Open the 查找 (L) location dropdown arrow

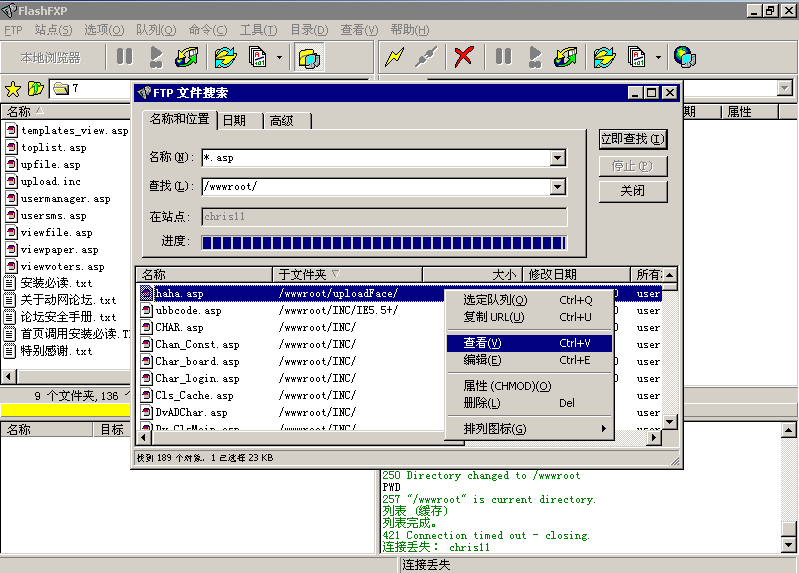pos(558,187)
